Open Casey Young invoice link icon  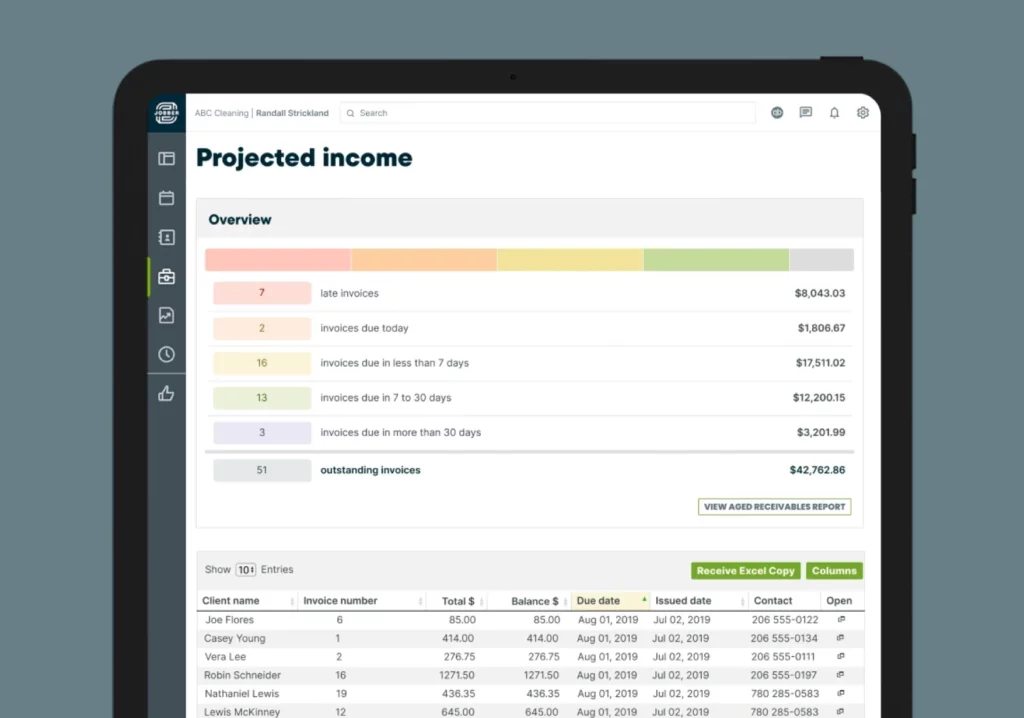840,637
